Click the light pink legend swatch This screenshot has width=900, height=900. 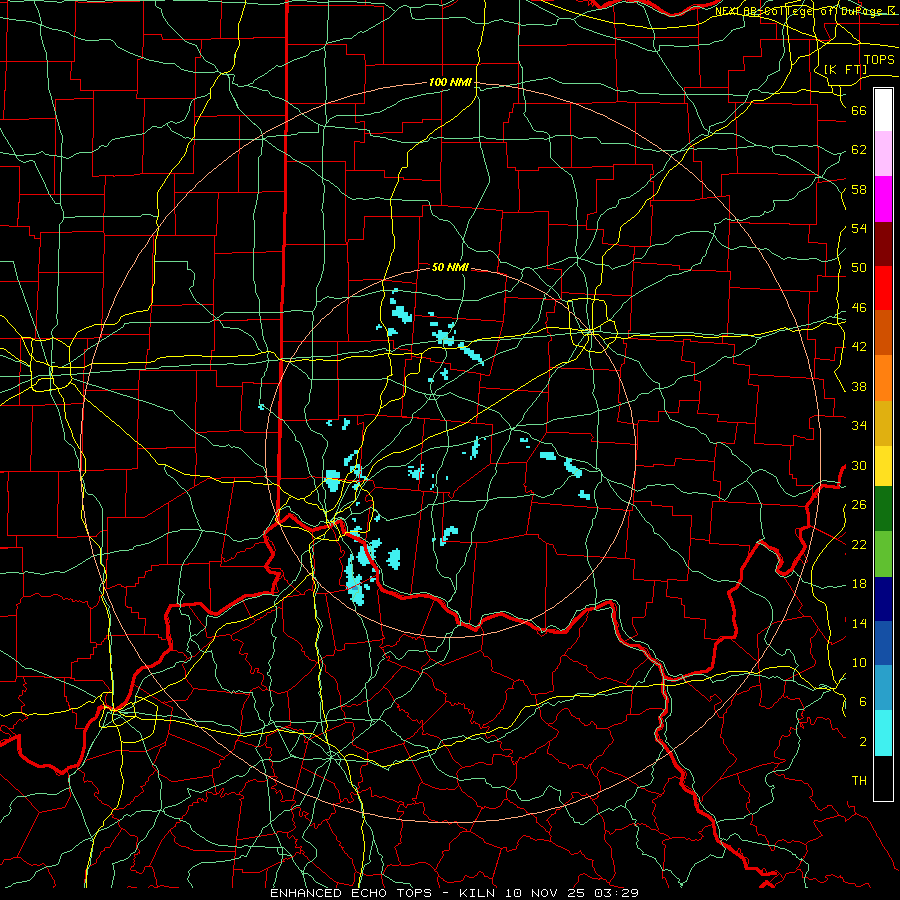(x=883, y=154)
